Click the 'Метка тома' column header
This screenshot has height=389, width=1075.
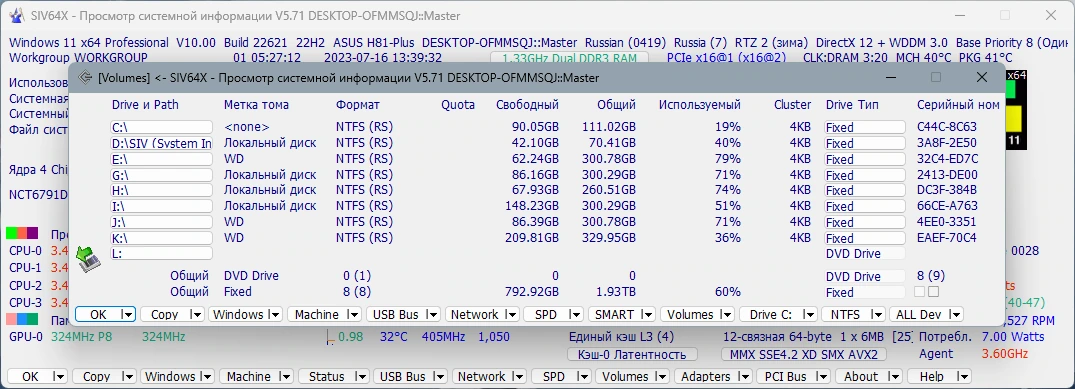point(256,105)
